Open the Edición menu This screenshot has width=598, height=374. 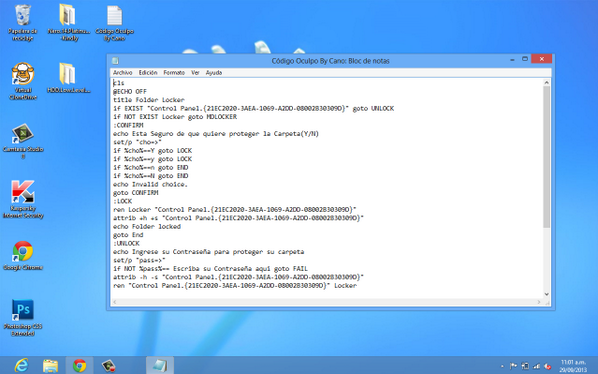(x=148, y=72)
